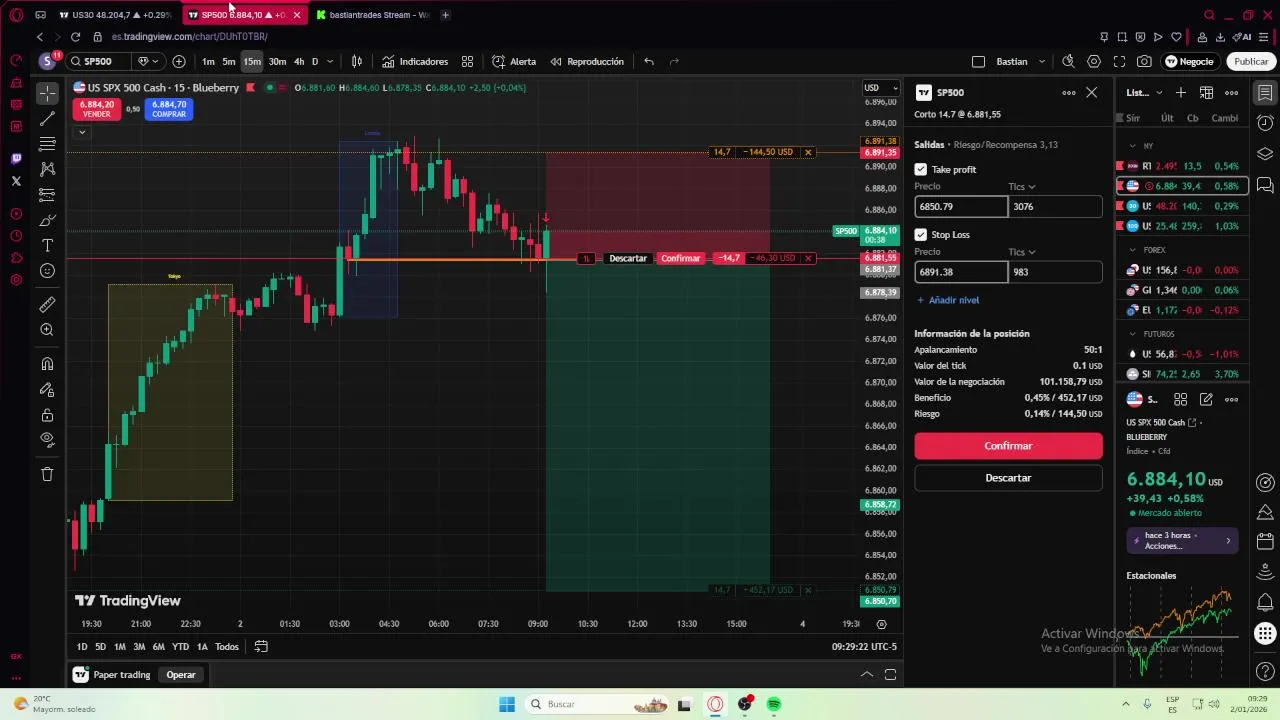1280x720 pixels.
Task: Hide all drawings with eye icon
Action: pos(47,439)
